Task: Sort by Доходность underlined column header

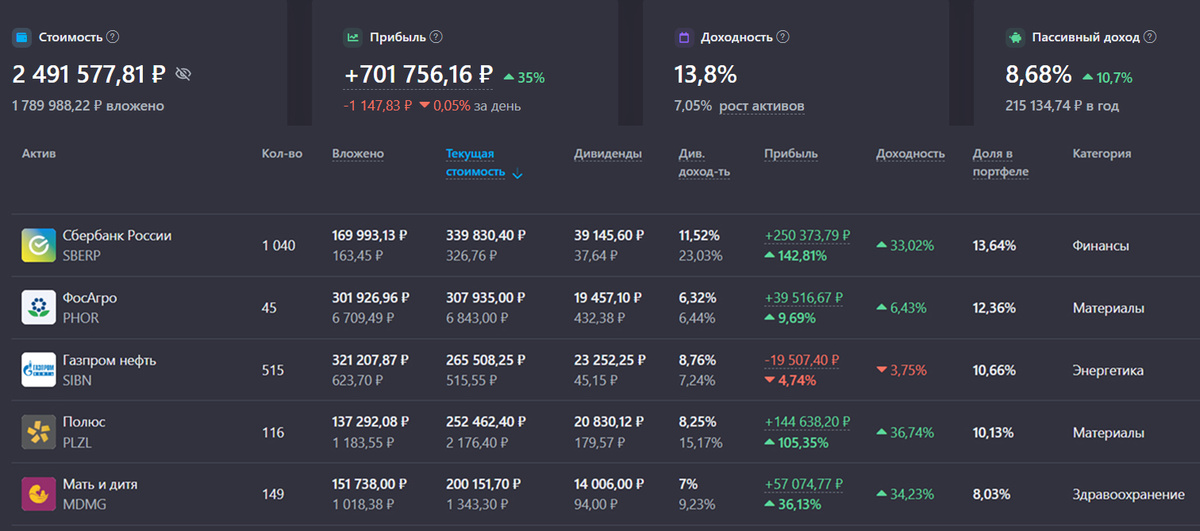Action: [910, 154]
